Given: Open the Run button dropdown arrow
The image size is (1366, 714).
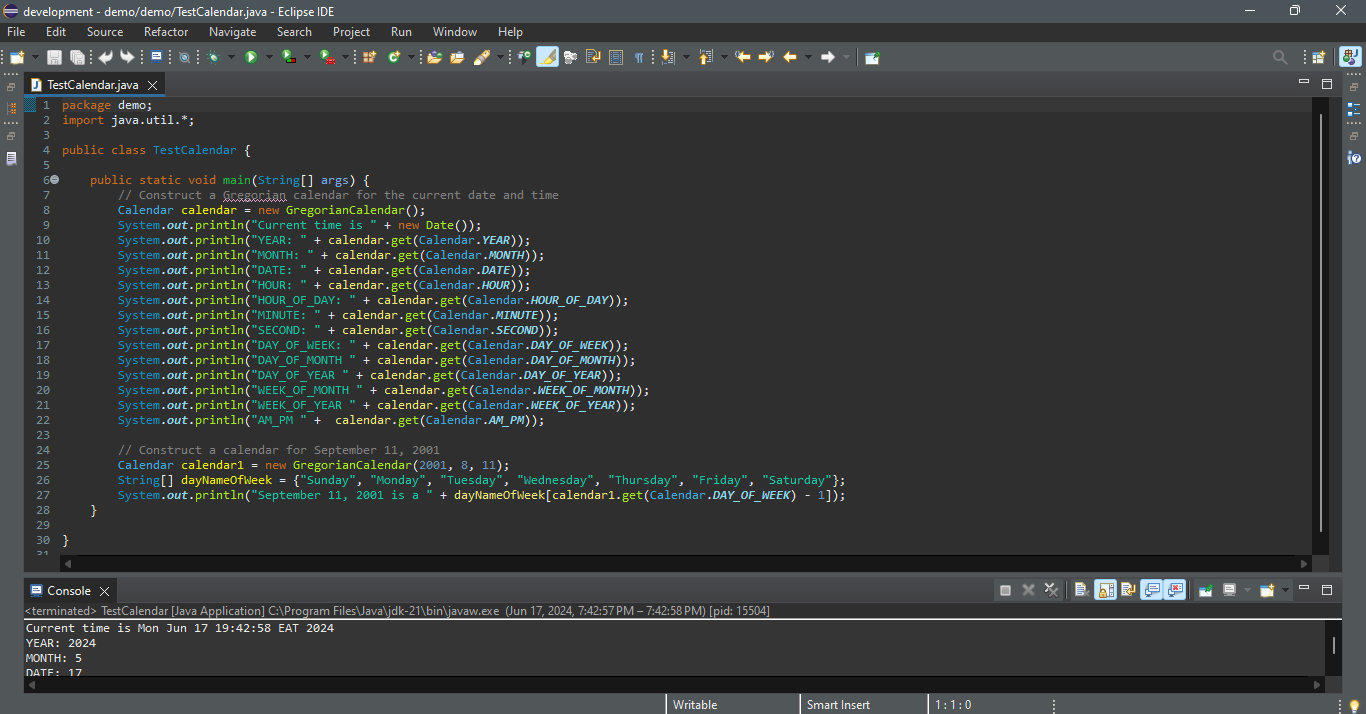Looking at the screenshot, I should tap(269, 58).
